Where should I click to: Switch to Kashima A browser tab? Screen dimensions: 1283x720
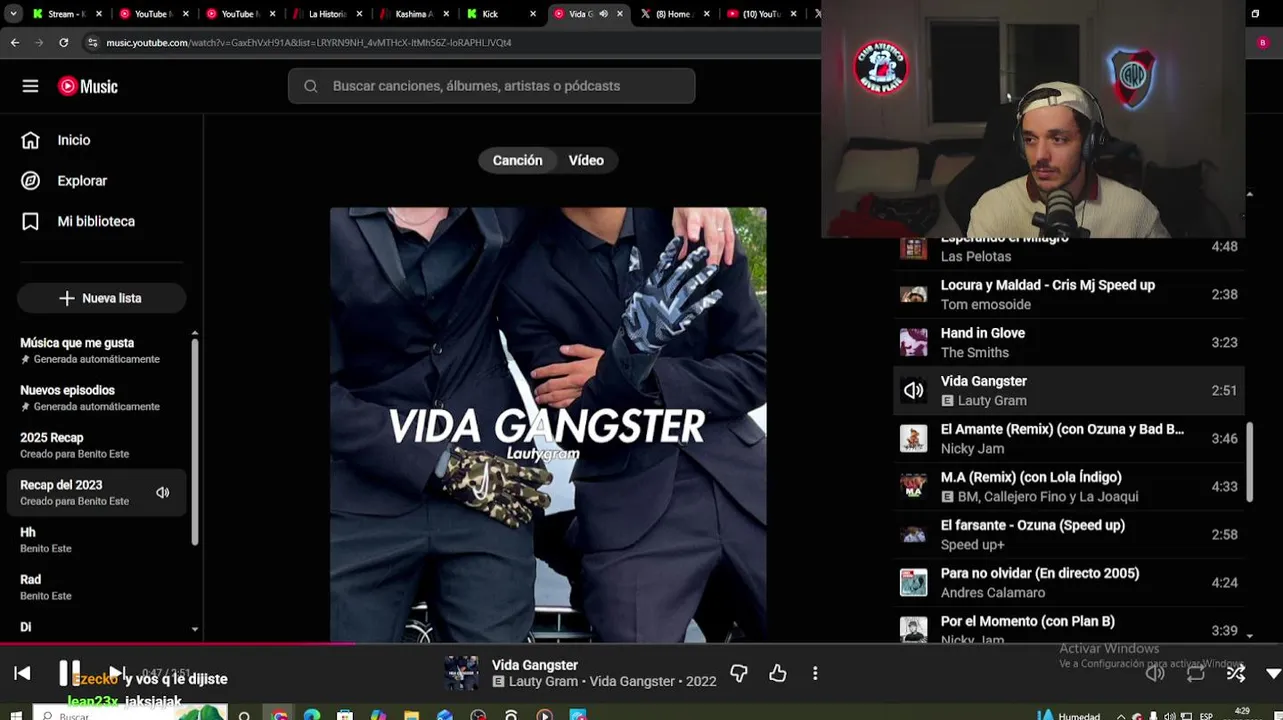(x=413, y=14)
